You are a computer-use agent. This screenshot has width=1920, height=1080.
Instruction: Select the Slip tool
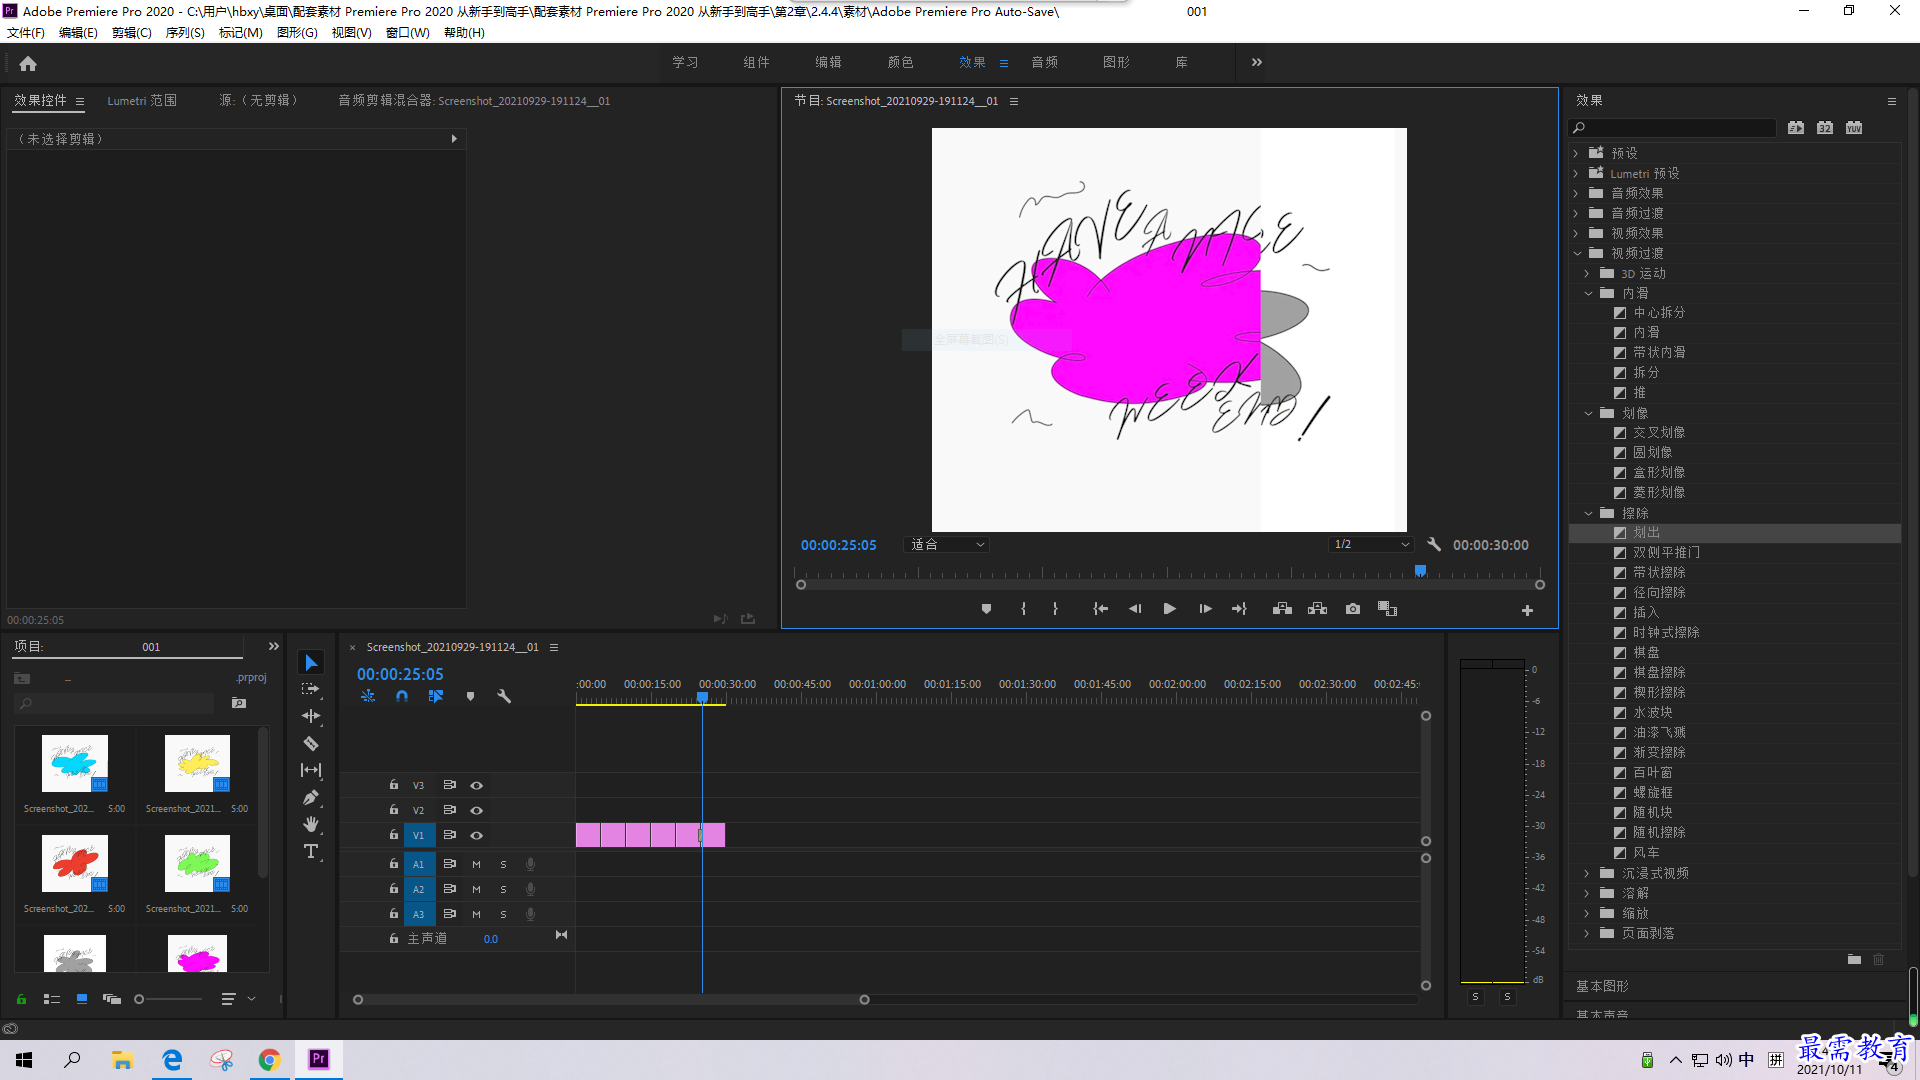(311, 770)
